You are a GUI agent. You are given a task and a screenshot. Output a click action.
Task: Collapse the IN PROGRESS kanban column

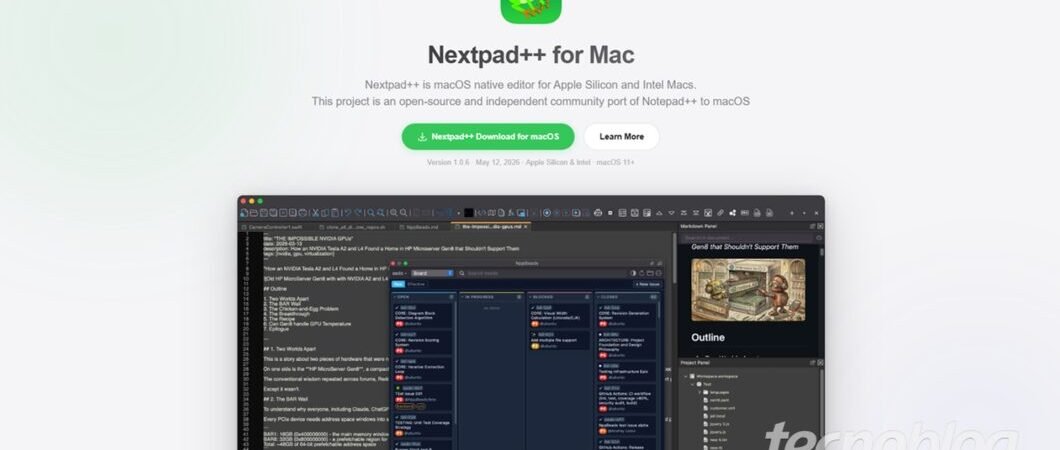click(x=462, y=297)
